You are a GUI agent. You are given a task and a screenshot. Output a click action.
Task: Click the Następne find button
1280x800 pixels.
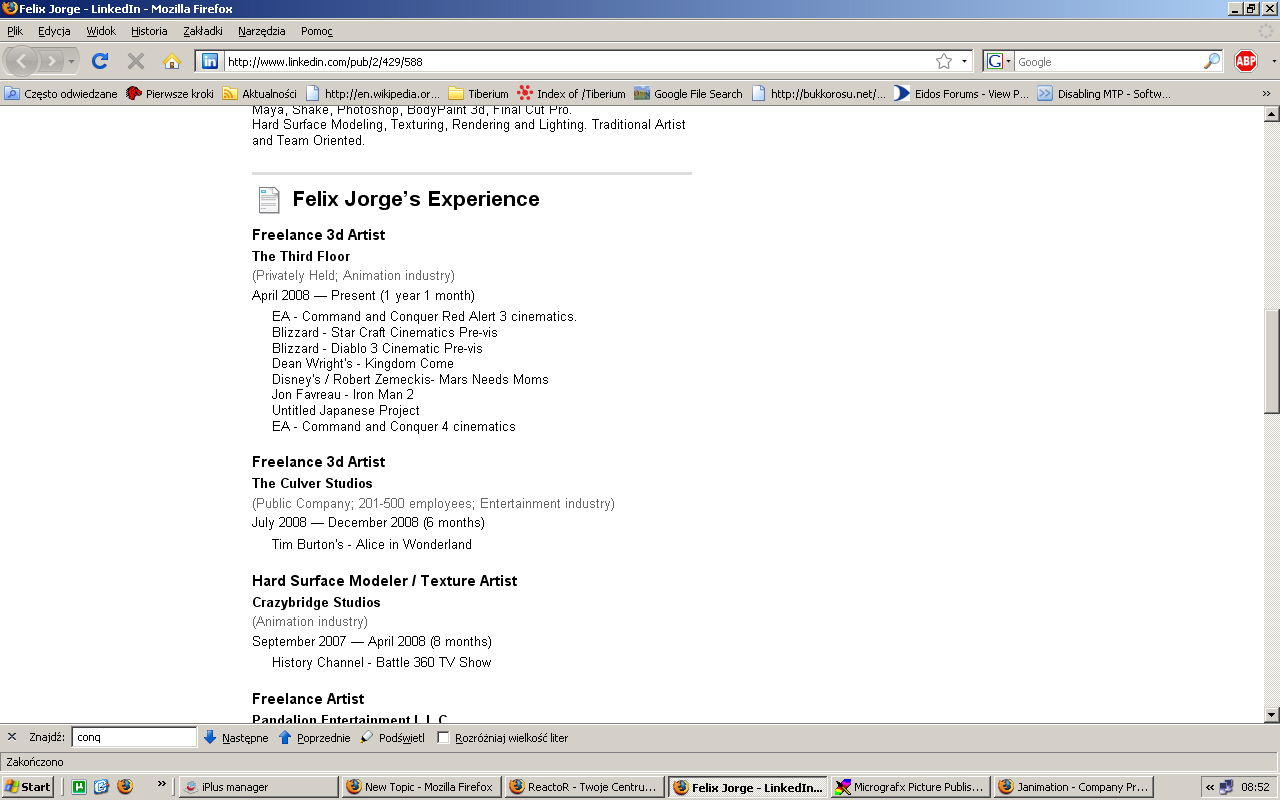(x=236, y=738)
